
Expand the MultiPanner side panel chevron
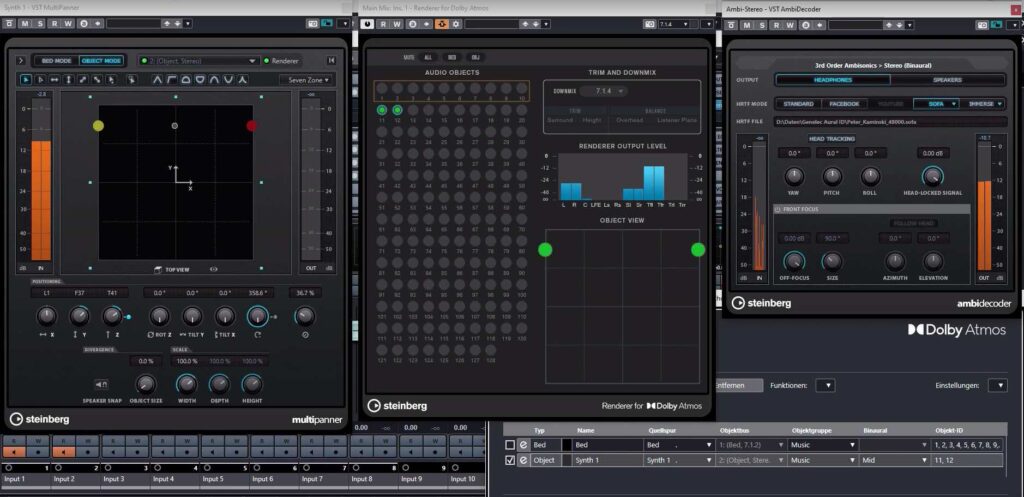(x=21, y=61)
